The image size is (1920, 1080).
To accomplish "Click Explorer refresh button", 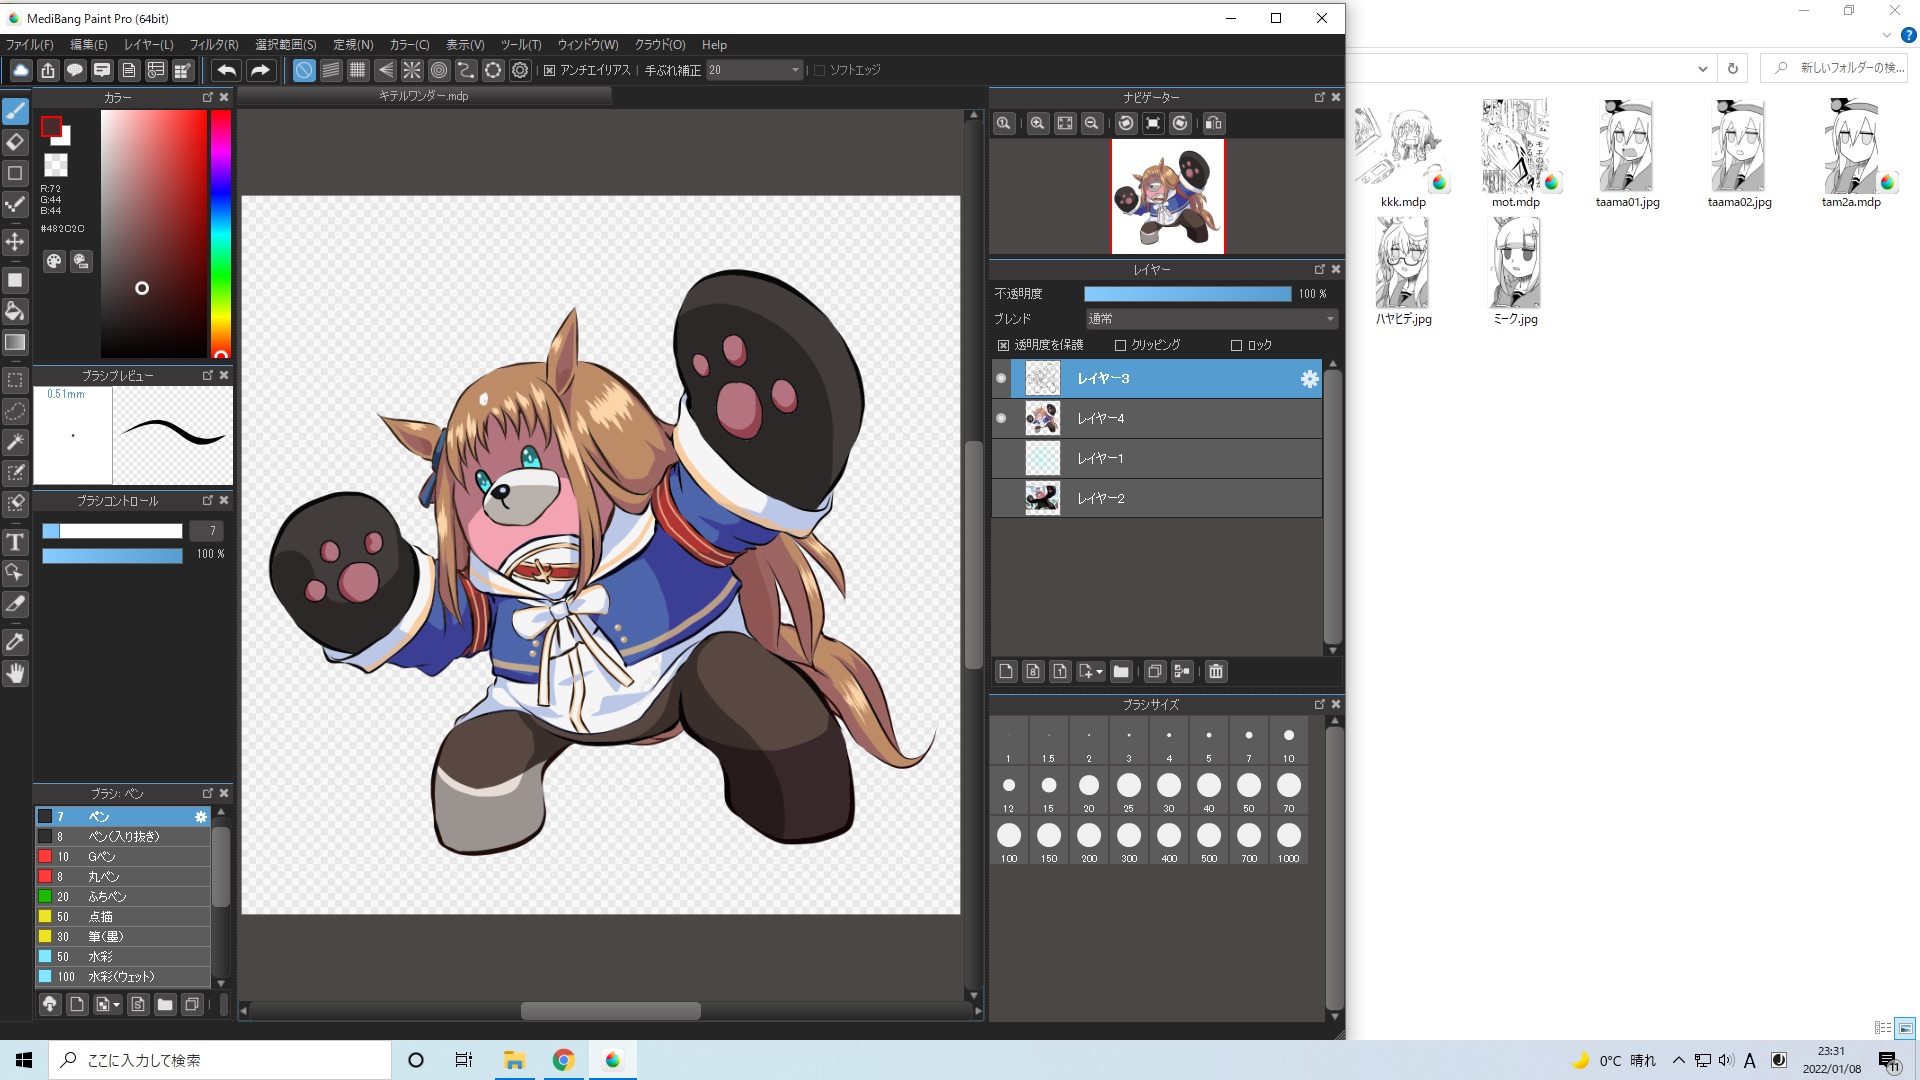I will 1733,68.
